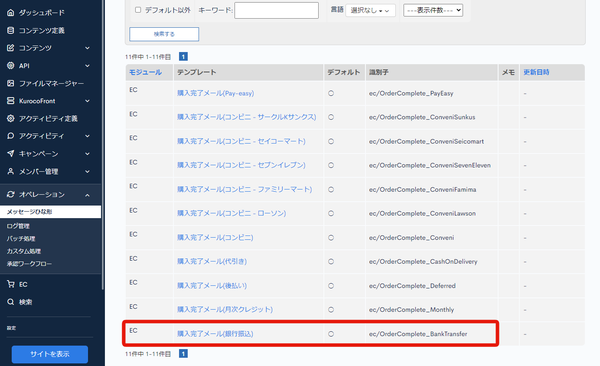This screenshot has height=366, width=600.
Task: Click page 1 in bottom pagination
Action: [183, 354]
